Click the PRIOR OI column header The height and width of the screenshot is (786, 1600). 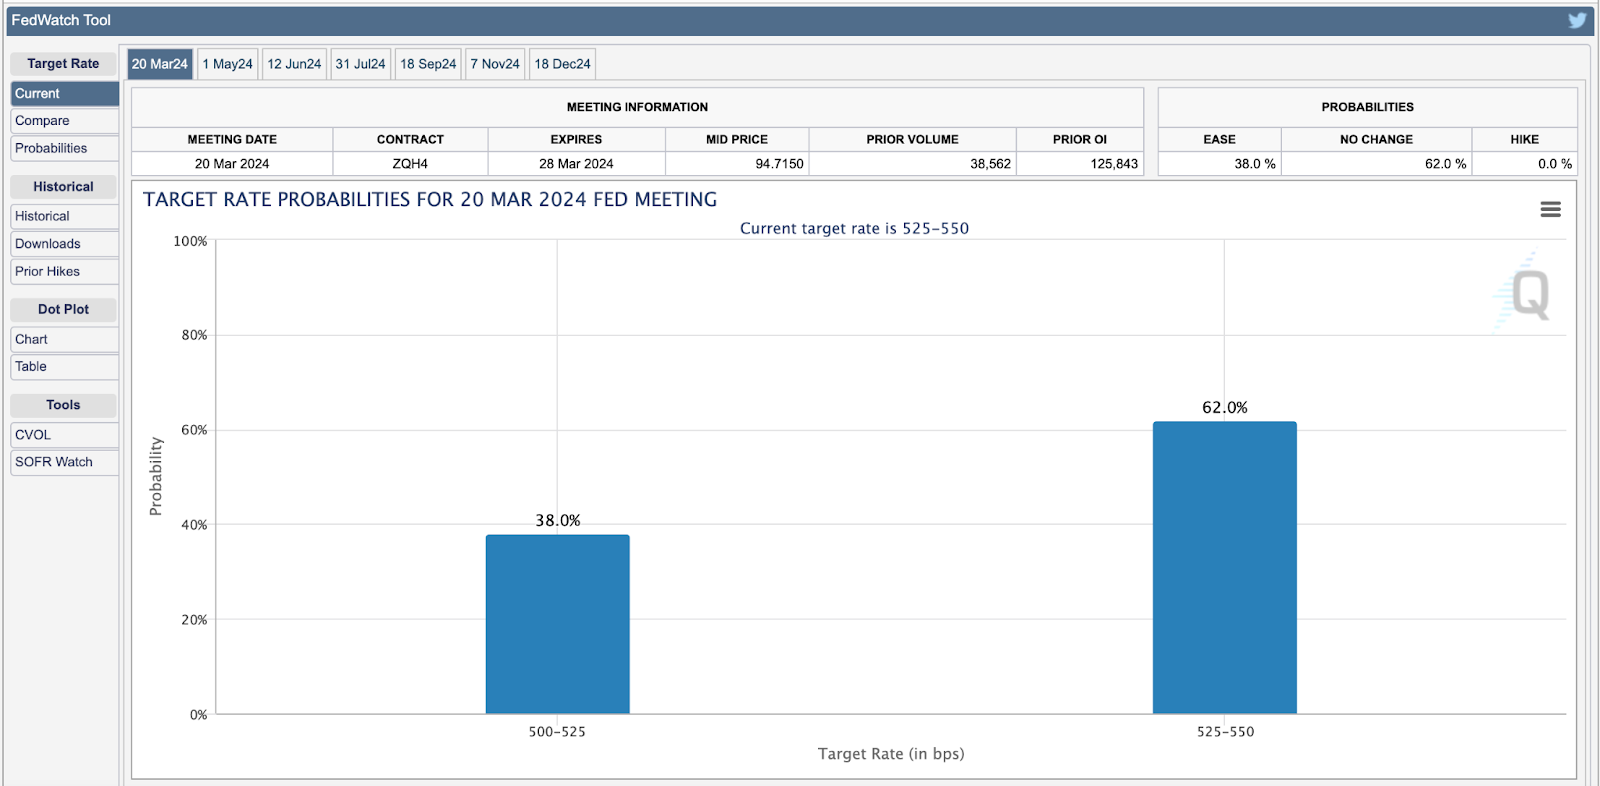[1080, 140]
